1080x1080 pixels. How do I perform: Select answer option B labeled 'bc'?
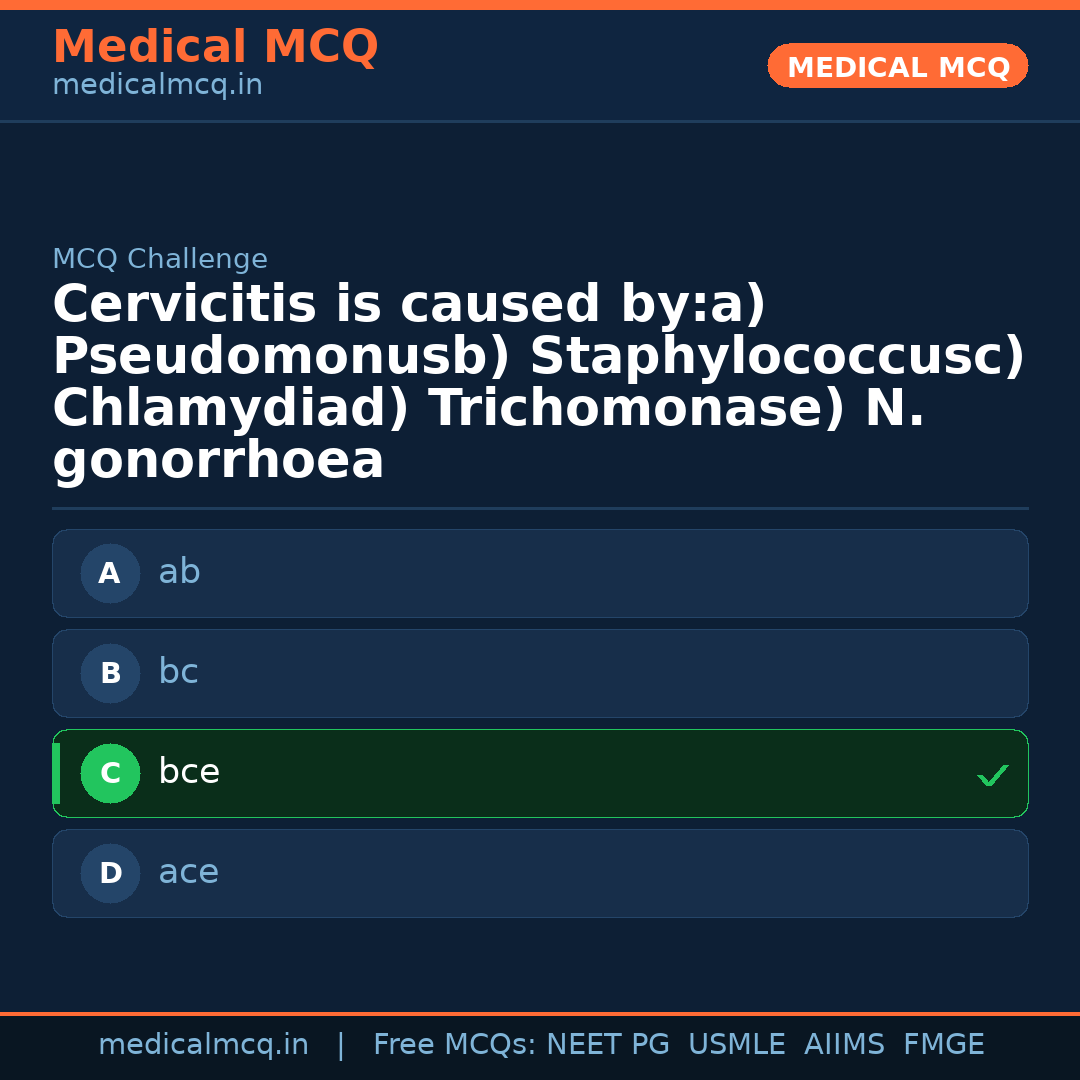[x=540, y=673]
